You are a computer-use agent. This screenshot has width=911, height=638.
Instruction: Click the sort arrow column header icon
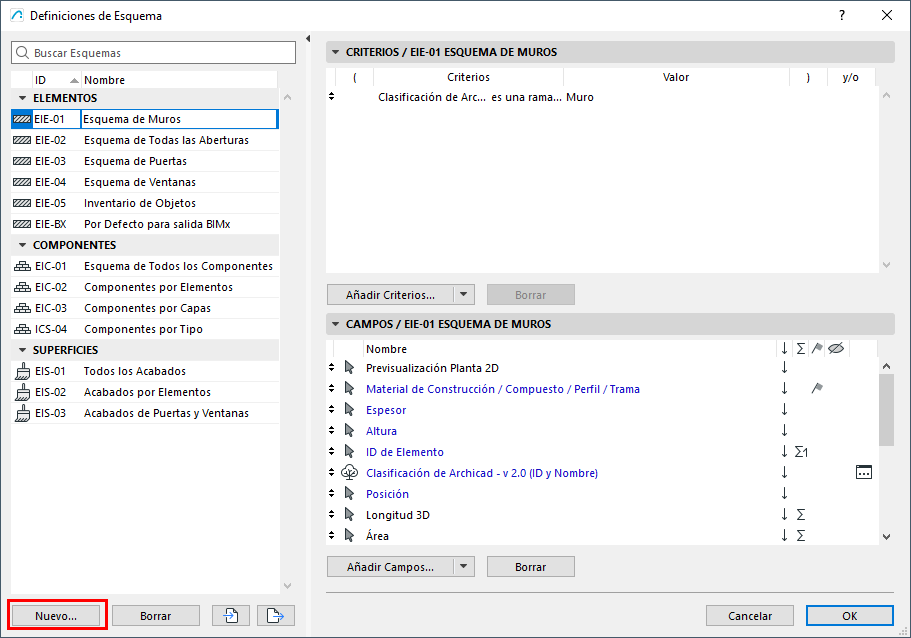[784, 349]
